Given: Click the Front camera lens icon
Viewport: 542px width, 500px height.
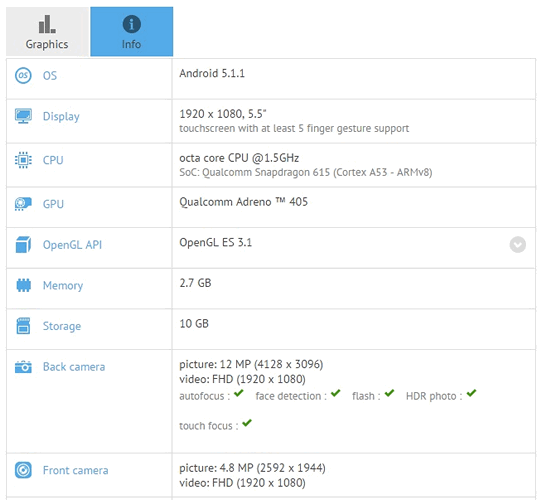Looking at the screenshot, I should (x=23, y=470).
